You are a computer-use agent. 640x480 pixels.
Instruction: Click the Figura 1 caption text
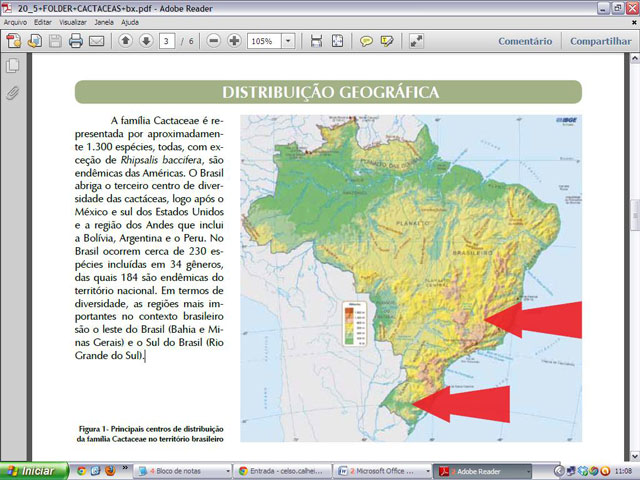[150, 434]
